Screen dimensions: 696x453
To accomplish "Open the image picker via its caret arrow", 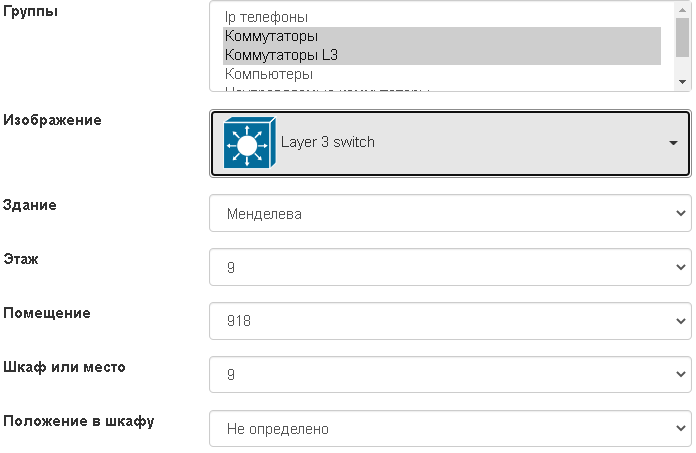I will tap(673, 143).
